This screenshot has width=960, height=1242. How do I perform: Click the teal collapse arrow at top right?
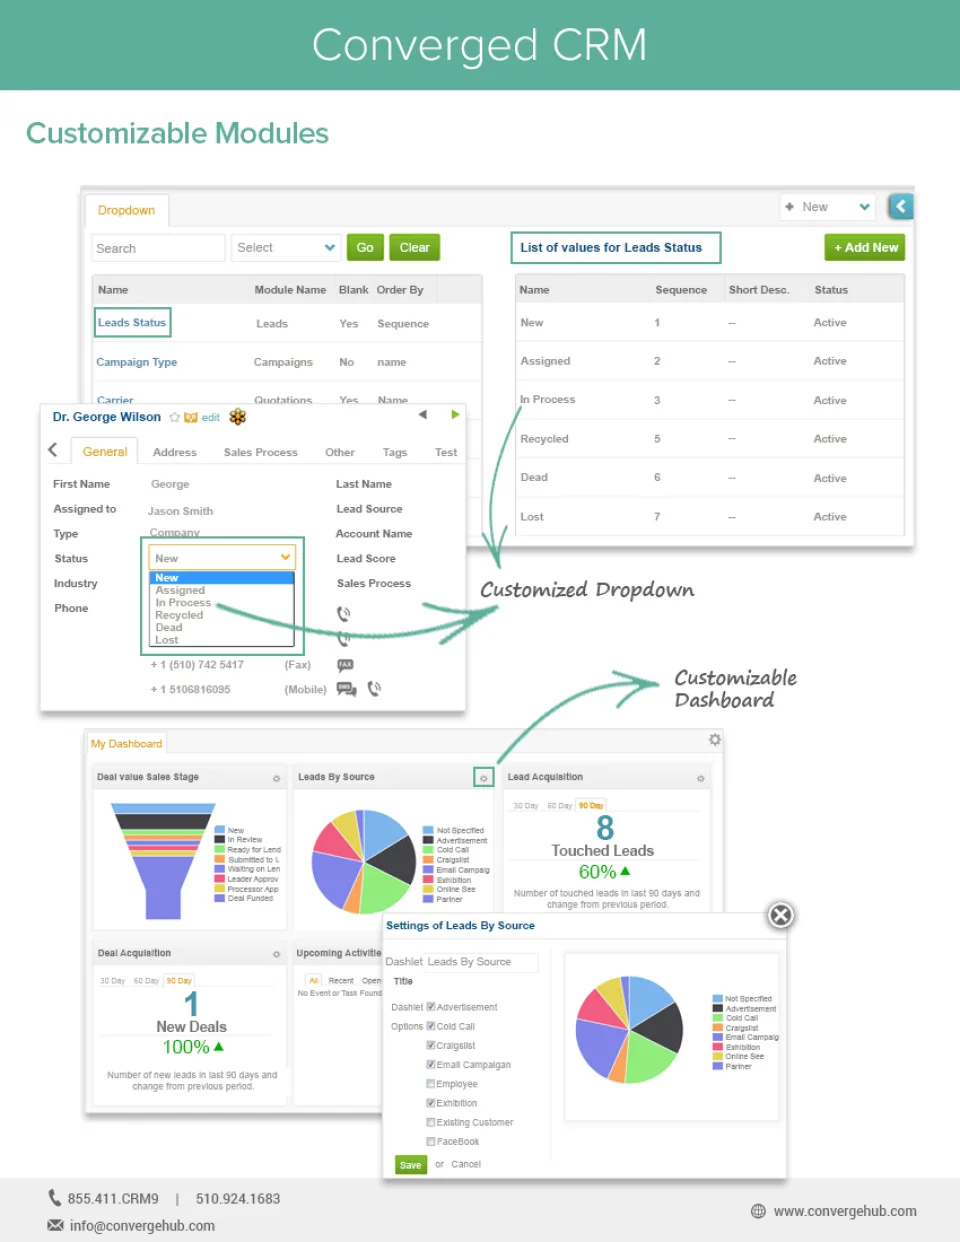901,206
